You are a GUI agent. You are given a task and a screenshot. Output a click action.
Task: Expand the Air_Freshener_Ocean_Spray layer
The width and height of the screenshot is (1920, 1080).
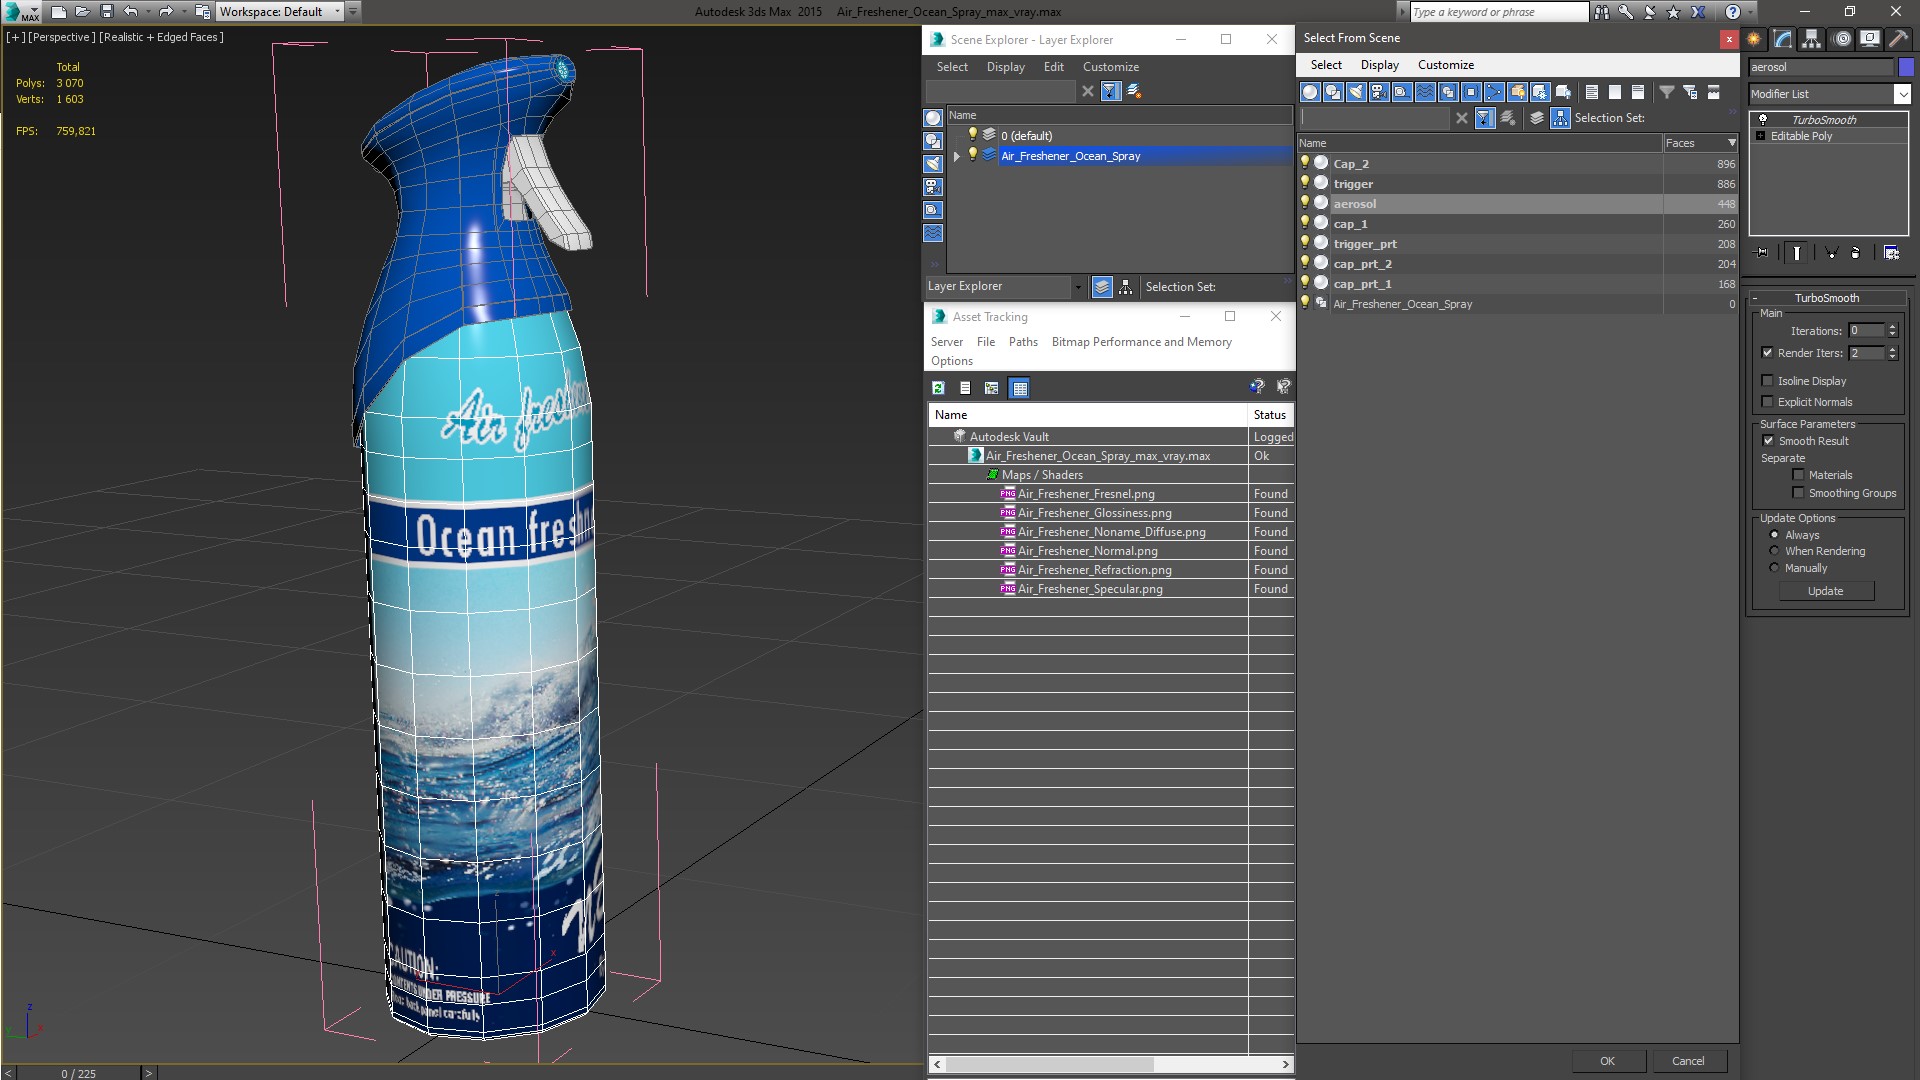[x=957, y=156]
